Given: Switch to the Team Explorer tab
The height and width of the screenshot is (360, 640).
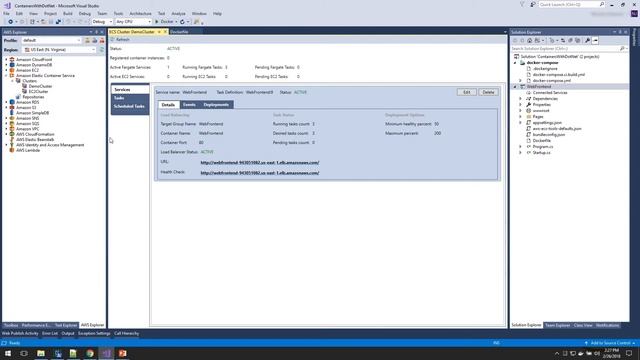Looking at the screenshot, I should (x=557, y=325).
